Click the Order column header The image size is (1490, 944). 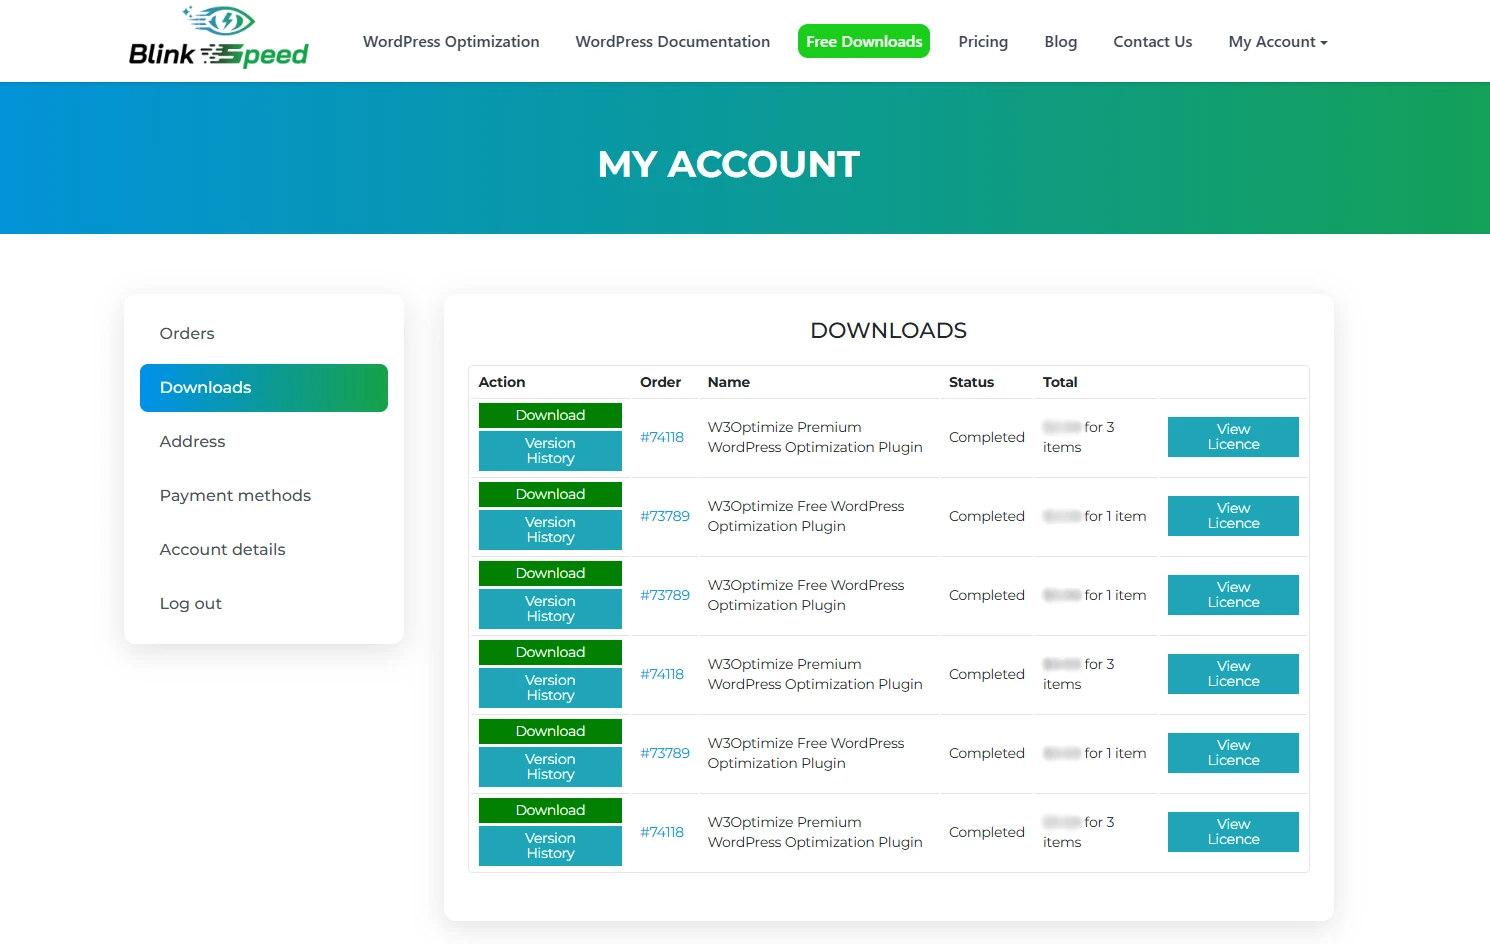(660, 382)
